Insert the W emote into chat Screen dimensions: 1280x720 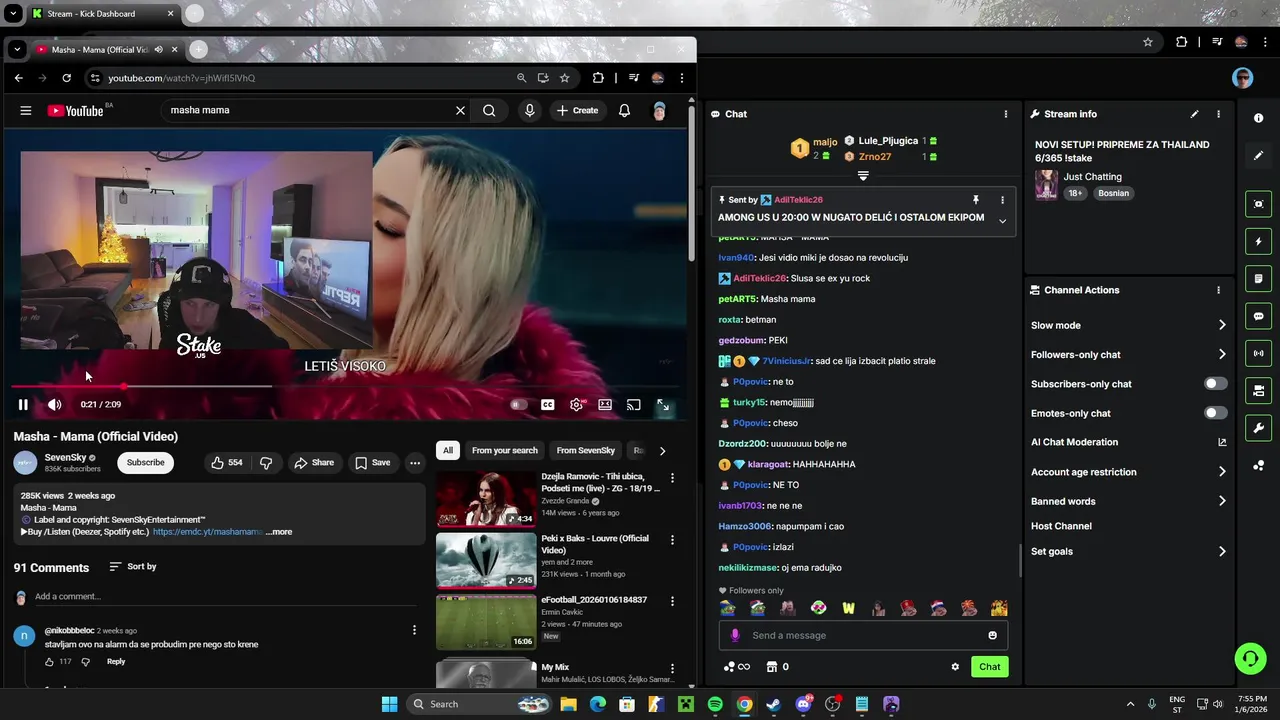[x=848, y=608]
